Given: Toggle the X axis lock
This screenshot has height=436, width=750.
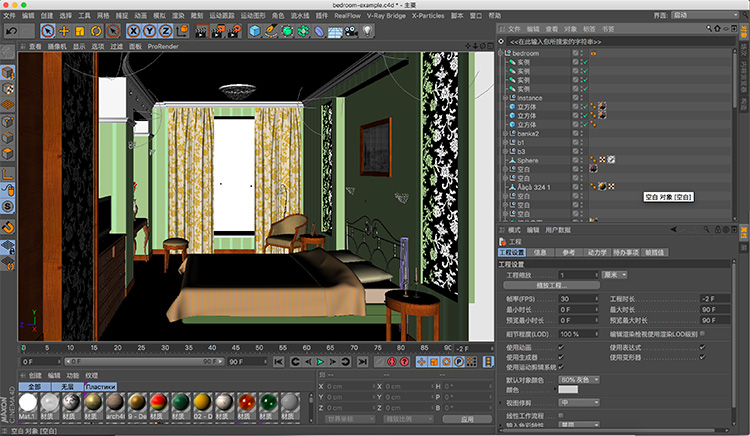Looking at the screenshot, I should (x=133, y=32).
